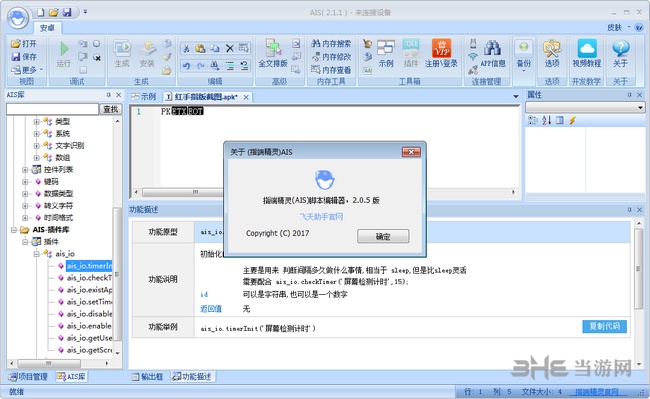
Task: Undo the last edit with the blue arrow
Action: pos(187,66)
